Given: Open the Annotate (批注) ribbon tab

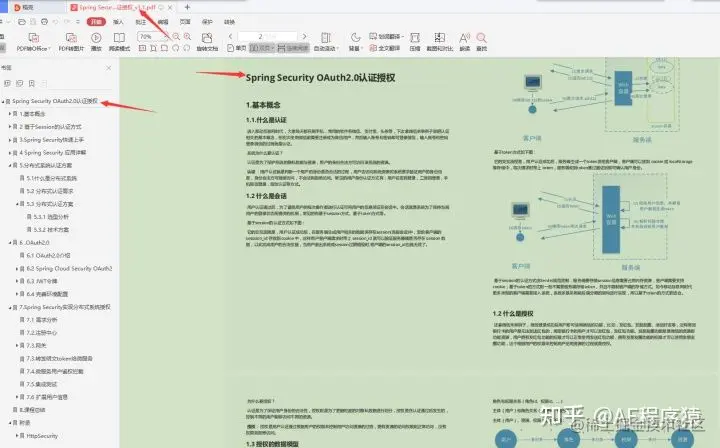Looking at the screenshot, I should (x=141, y=22).
